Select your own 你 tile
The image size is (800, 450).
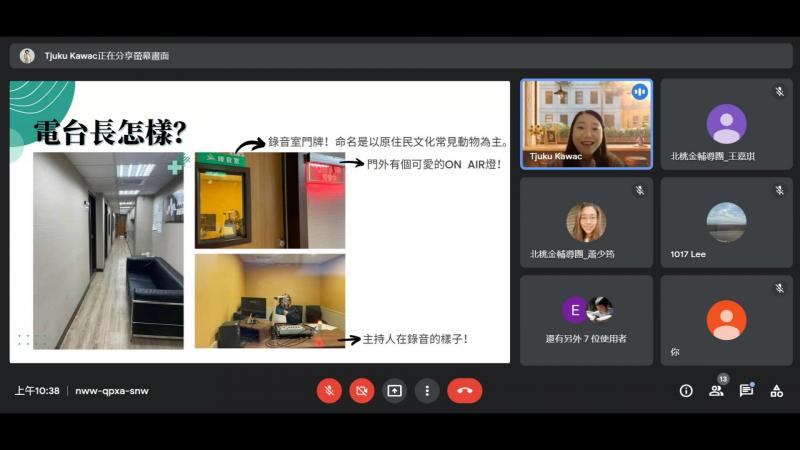click(x=727, y=320)
